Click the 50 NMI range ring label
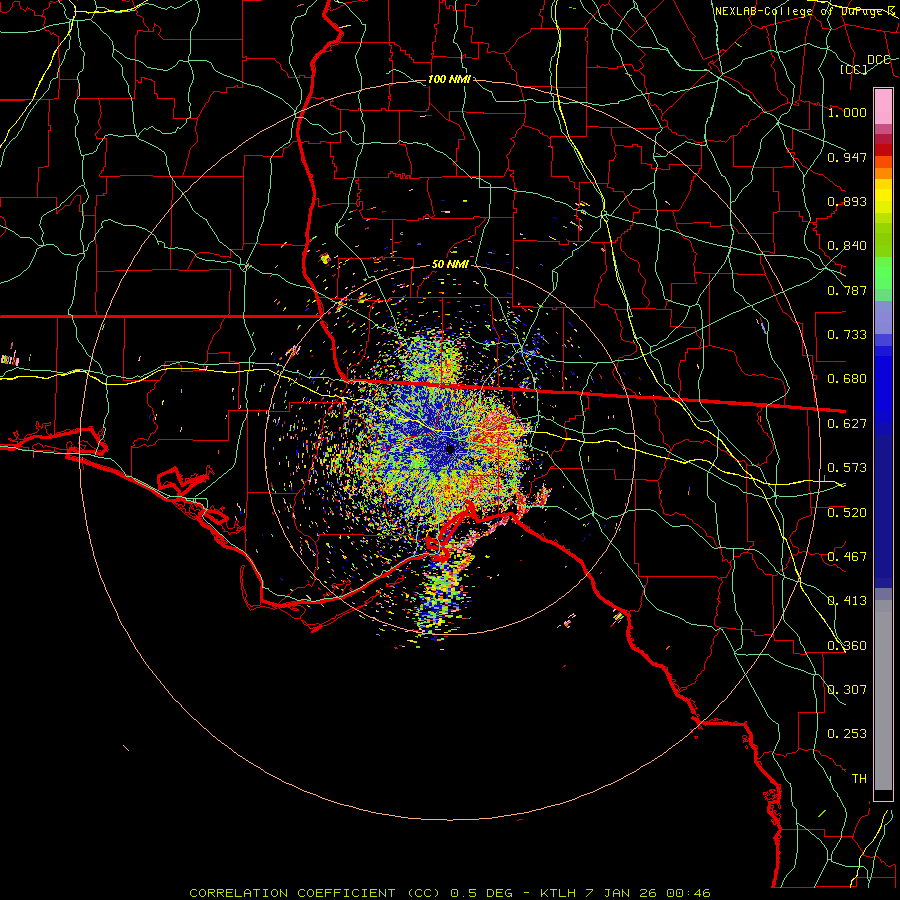900x900 pixels. tap(450, 265)
